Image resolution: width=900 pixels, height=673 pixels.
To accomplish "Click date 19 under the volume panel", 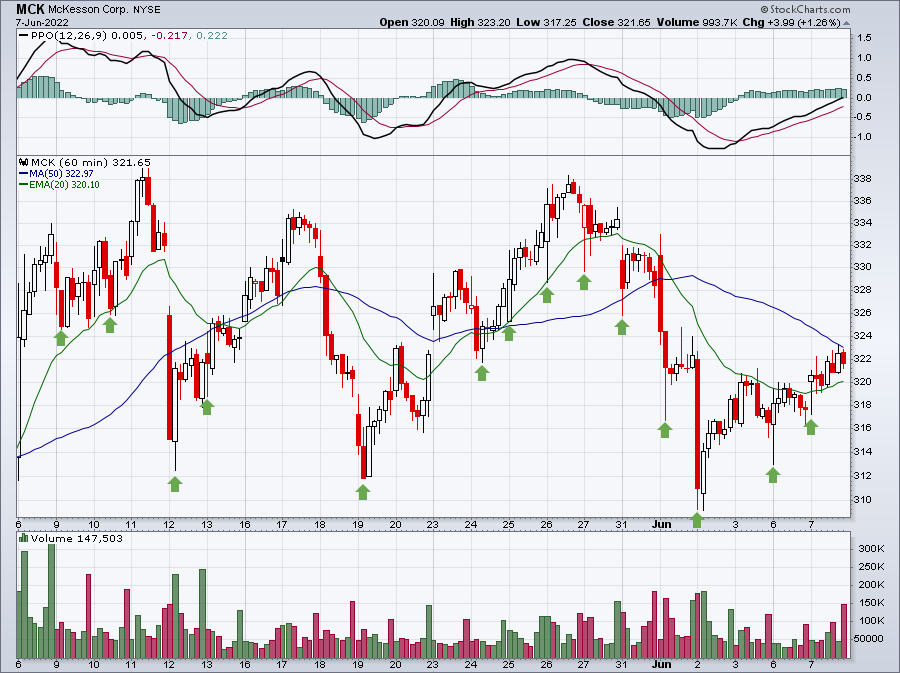I will pyautogui.click(x=358, y=664).
